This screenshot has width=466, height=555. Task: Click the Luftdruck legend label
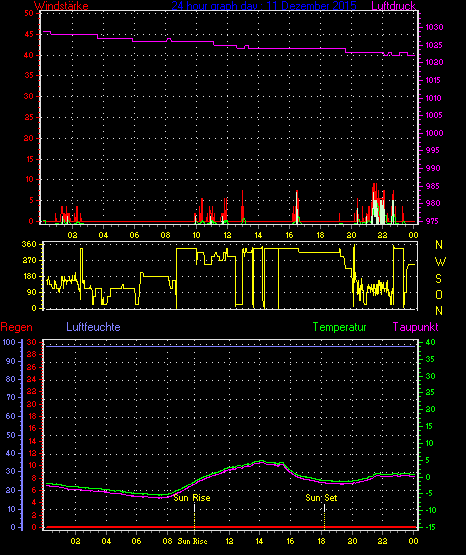tap(393, 6)
